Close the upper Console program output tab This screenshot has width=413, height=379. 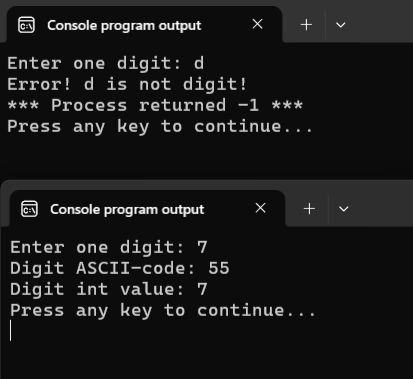pyautogui.click(x=257, y=24)
